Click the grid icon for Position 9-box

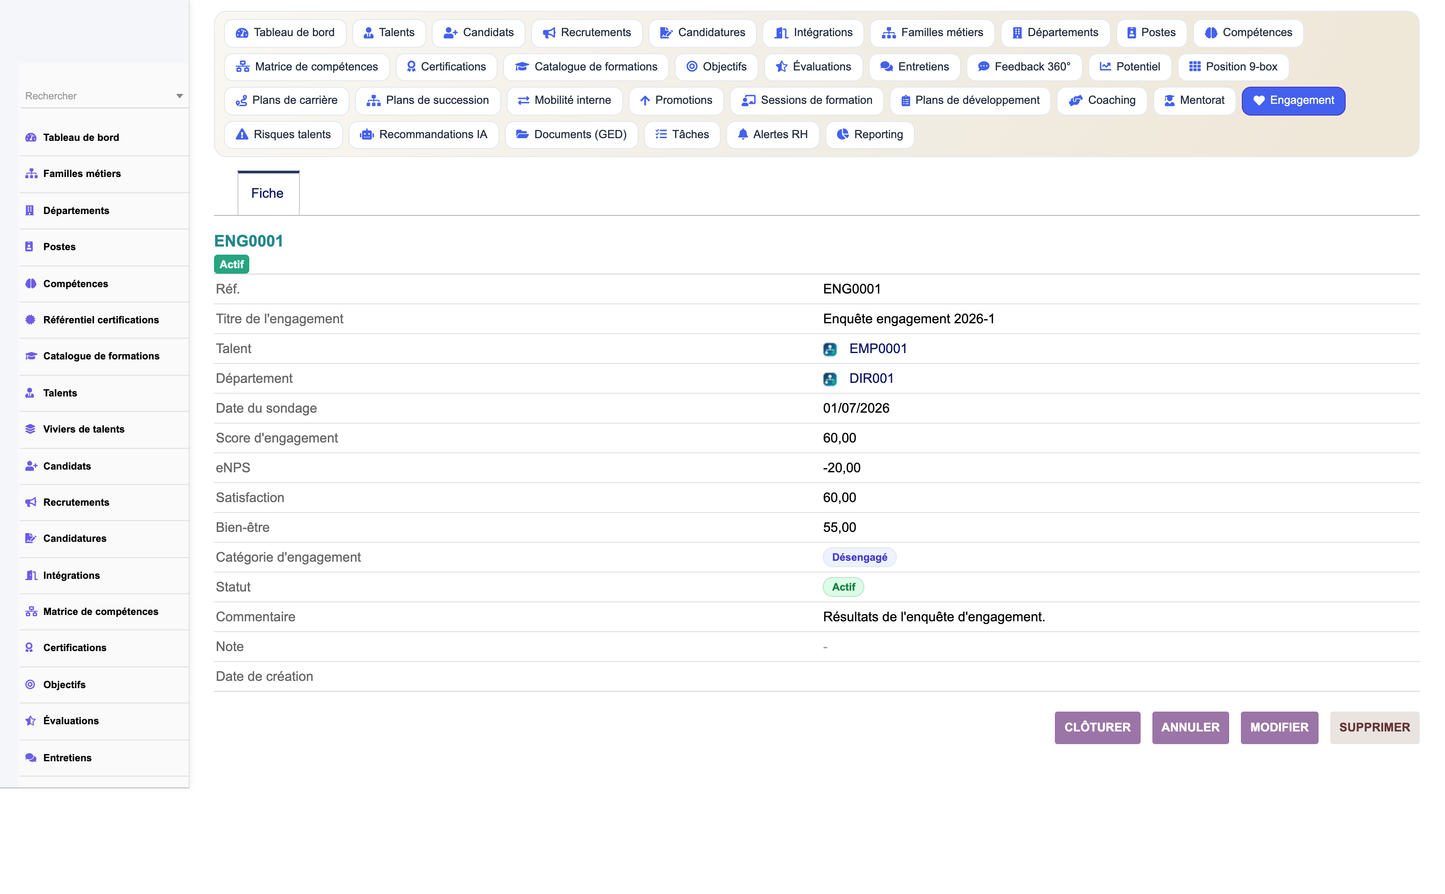pyautogui.click(x=1195, y=67)
